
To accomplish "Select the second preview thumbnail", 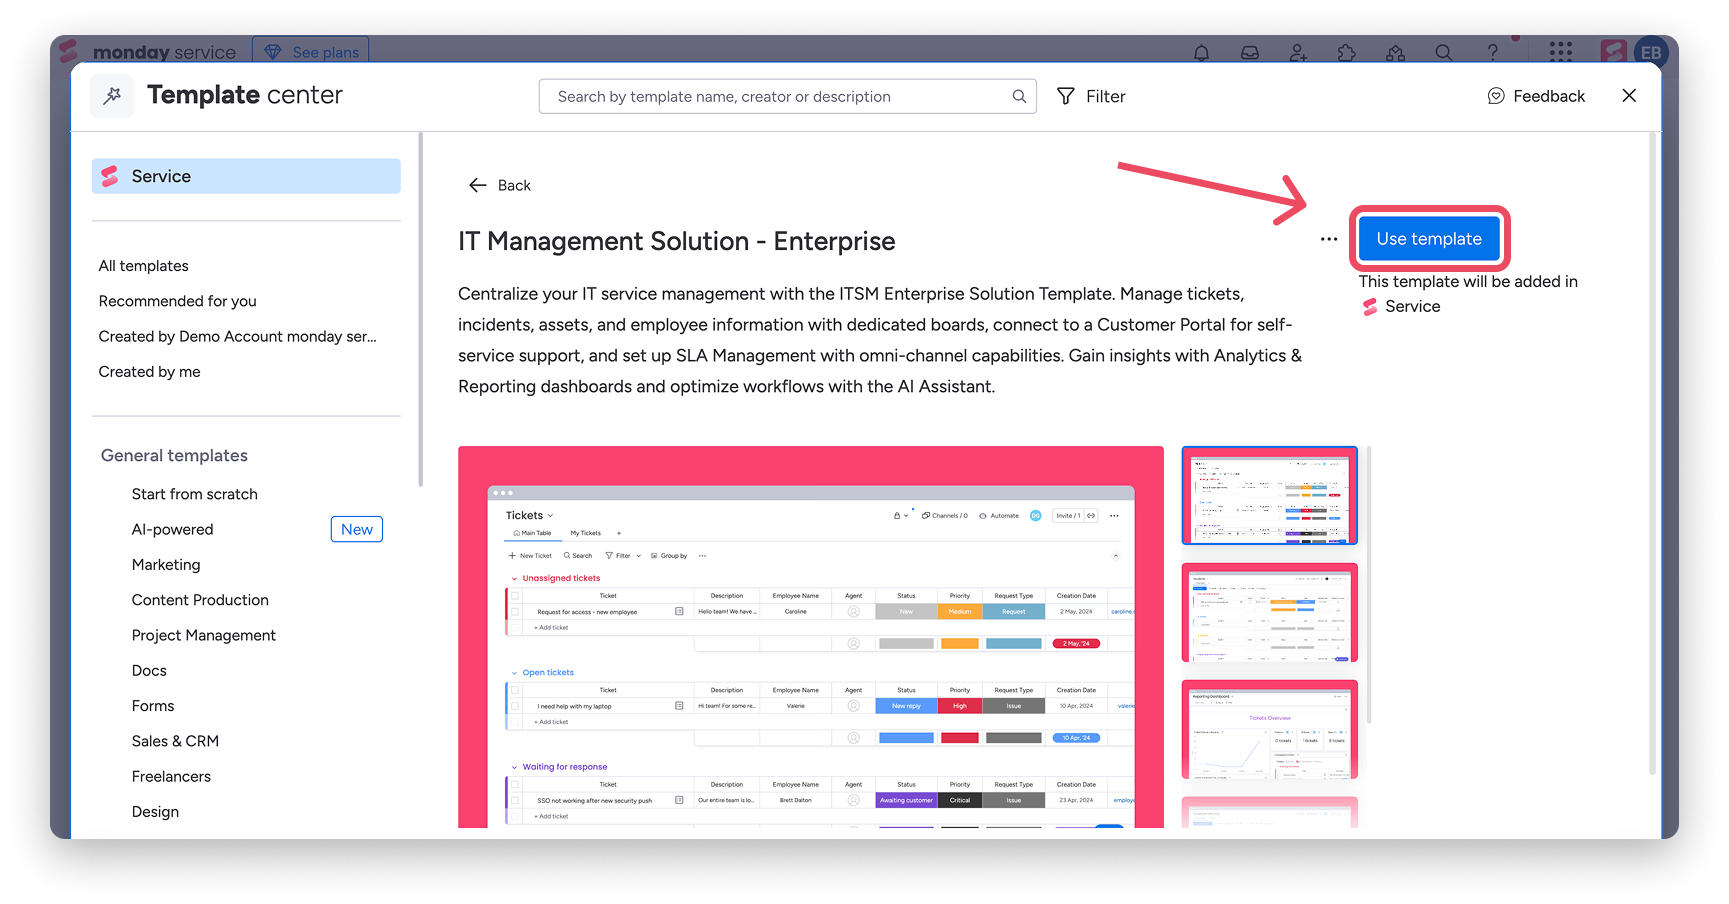I will tap(1269, 612).
